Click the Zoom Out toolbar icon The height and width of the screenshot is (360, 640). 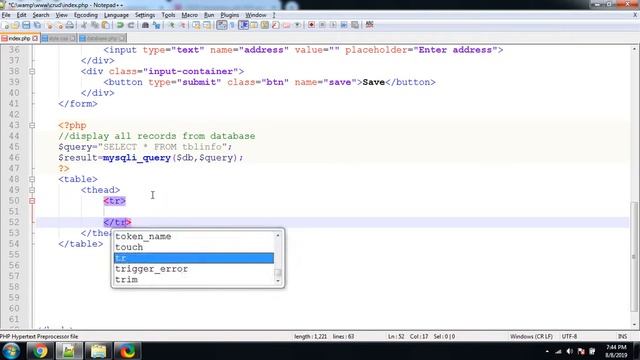pos(182,25)
